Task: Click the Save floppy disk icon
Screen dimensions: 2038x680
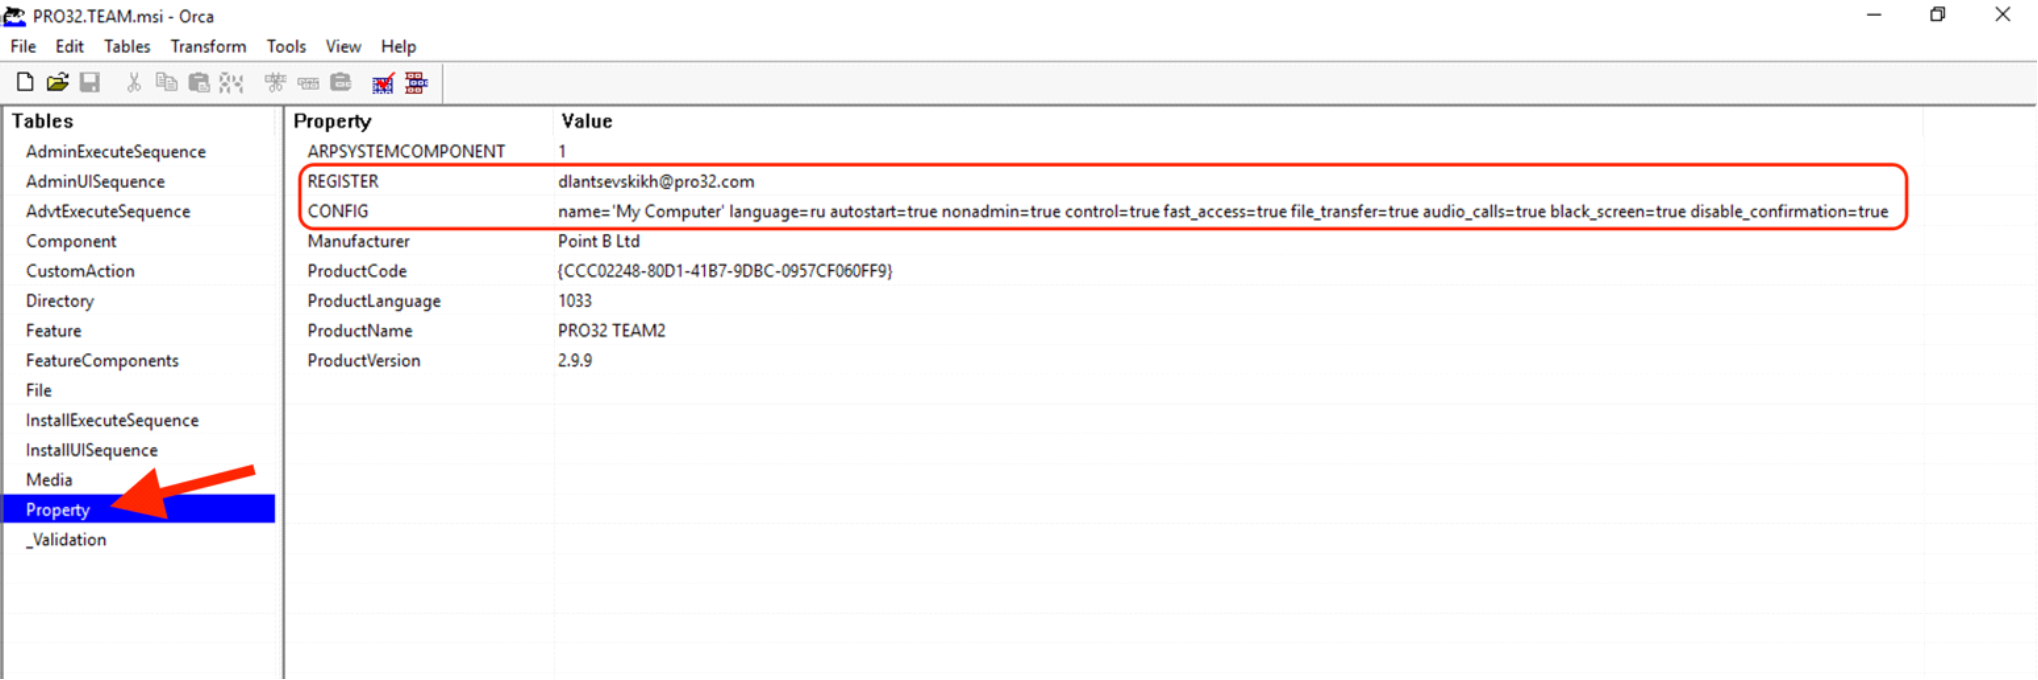Action: coord(90,83)
